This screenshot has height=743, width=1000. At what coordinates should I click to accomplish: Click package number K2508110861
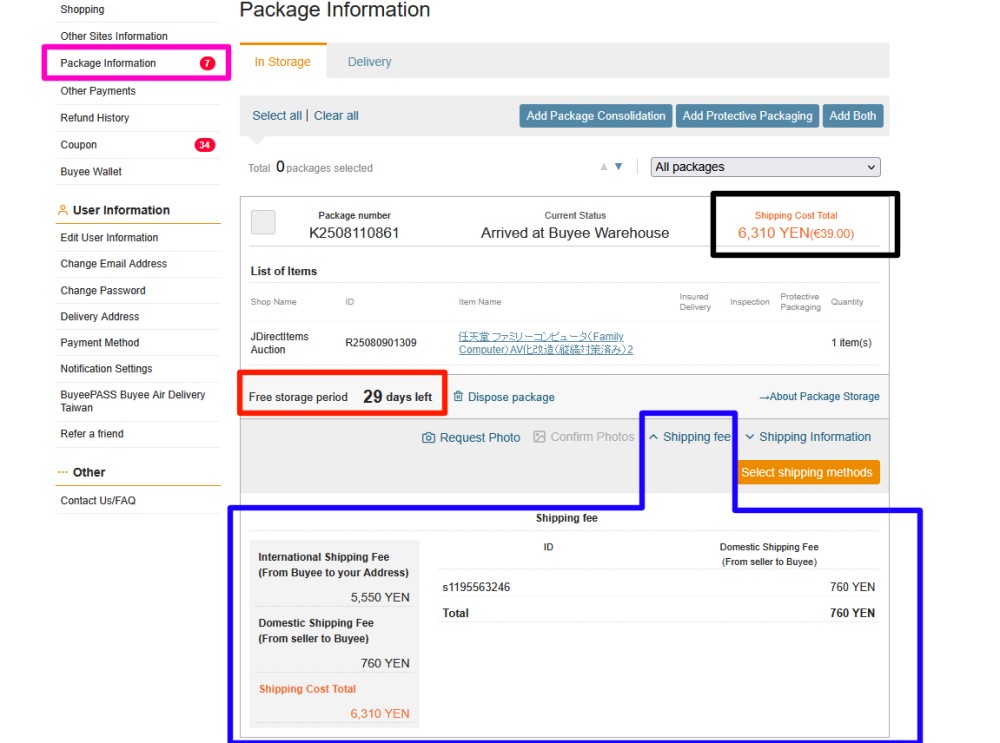click(x=354, y=233)
